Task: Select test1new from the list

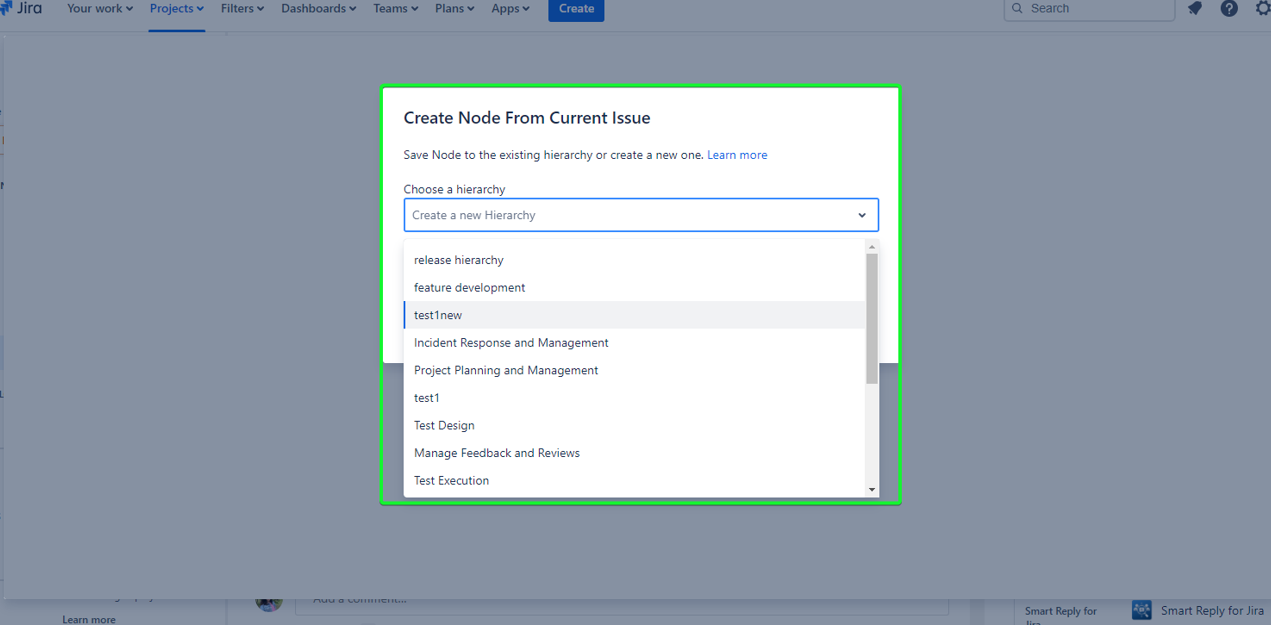Action: point(438,315)
